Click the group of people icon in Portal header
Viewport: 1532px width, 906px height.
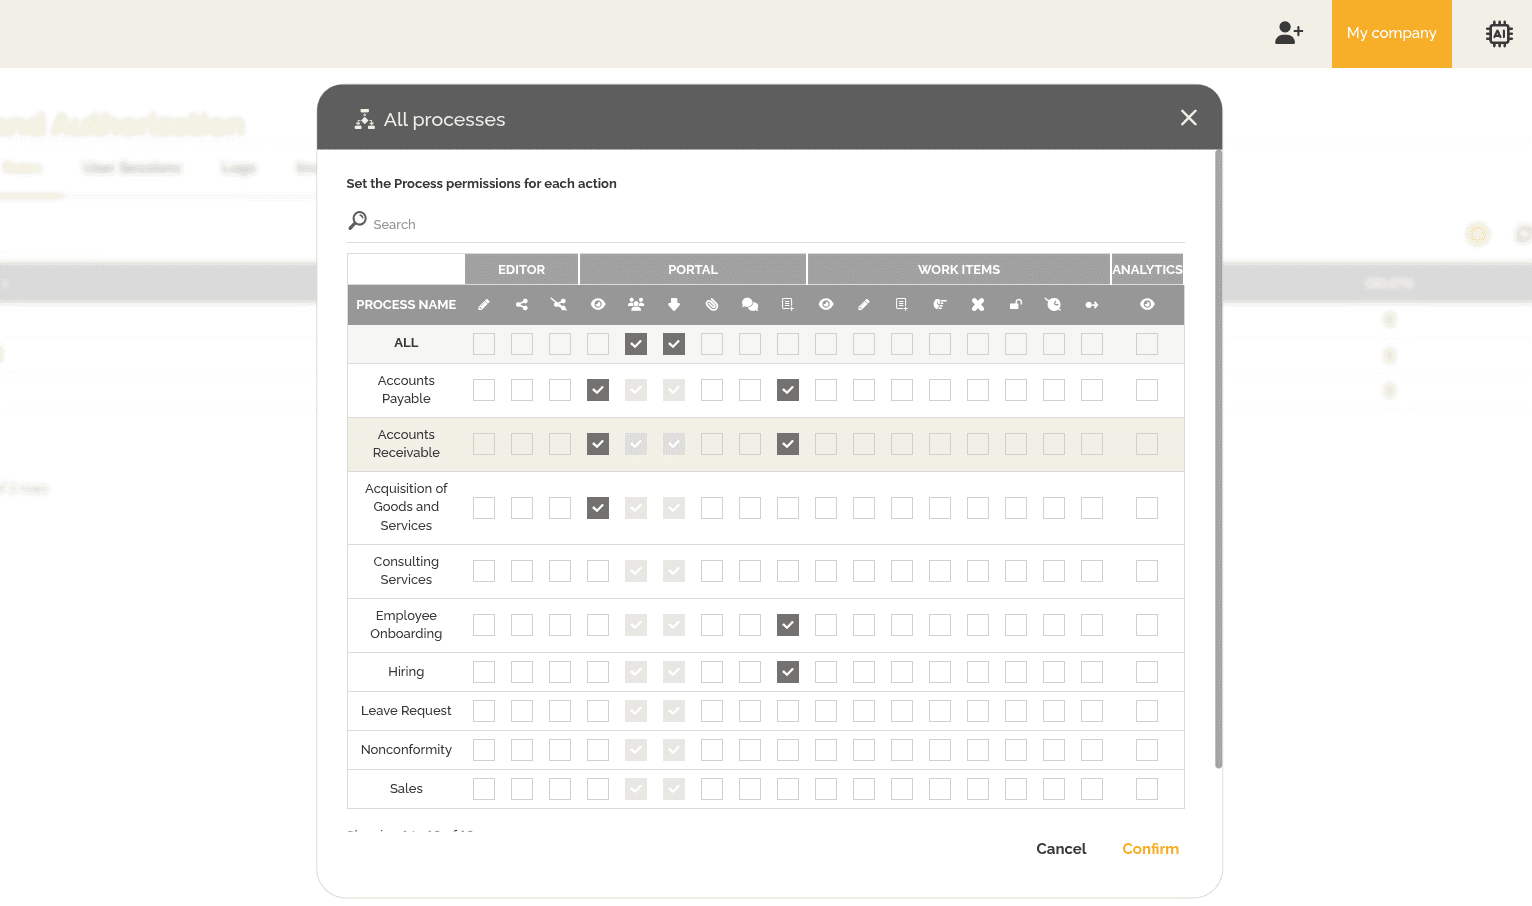pos(636,305)
